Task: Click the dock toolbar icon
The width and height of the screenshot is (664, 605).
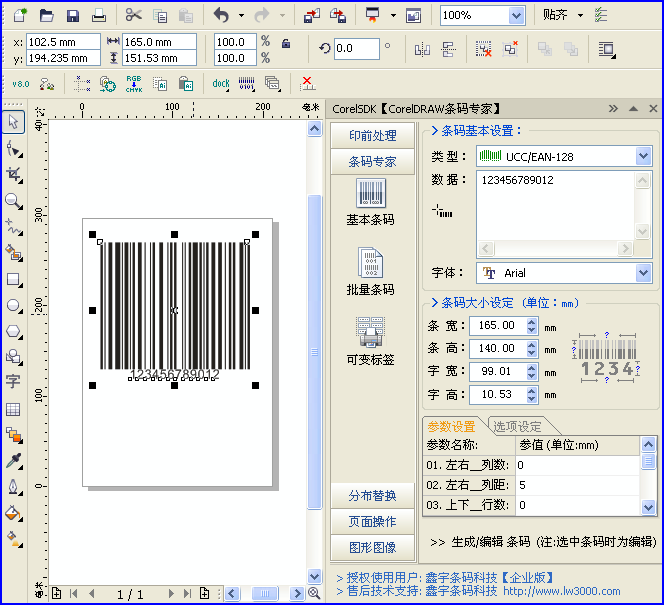Action: [x=221, y=84]
